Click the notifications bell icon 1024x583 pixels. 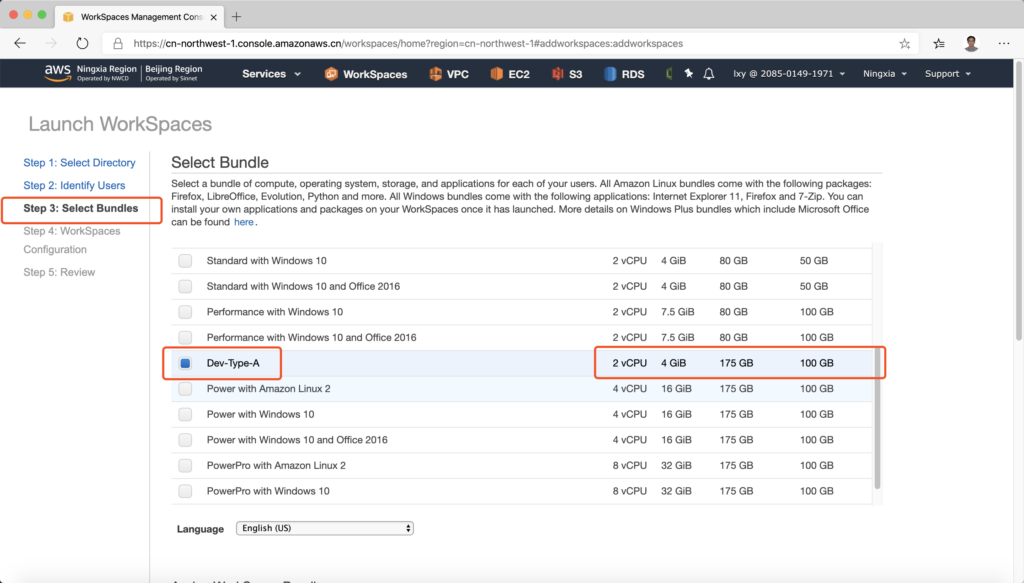click(x=709, y=74)
